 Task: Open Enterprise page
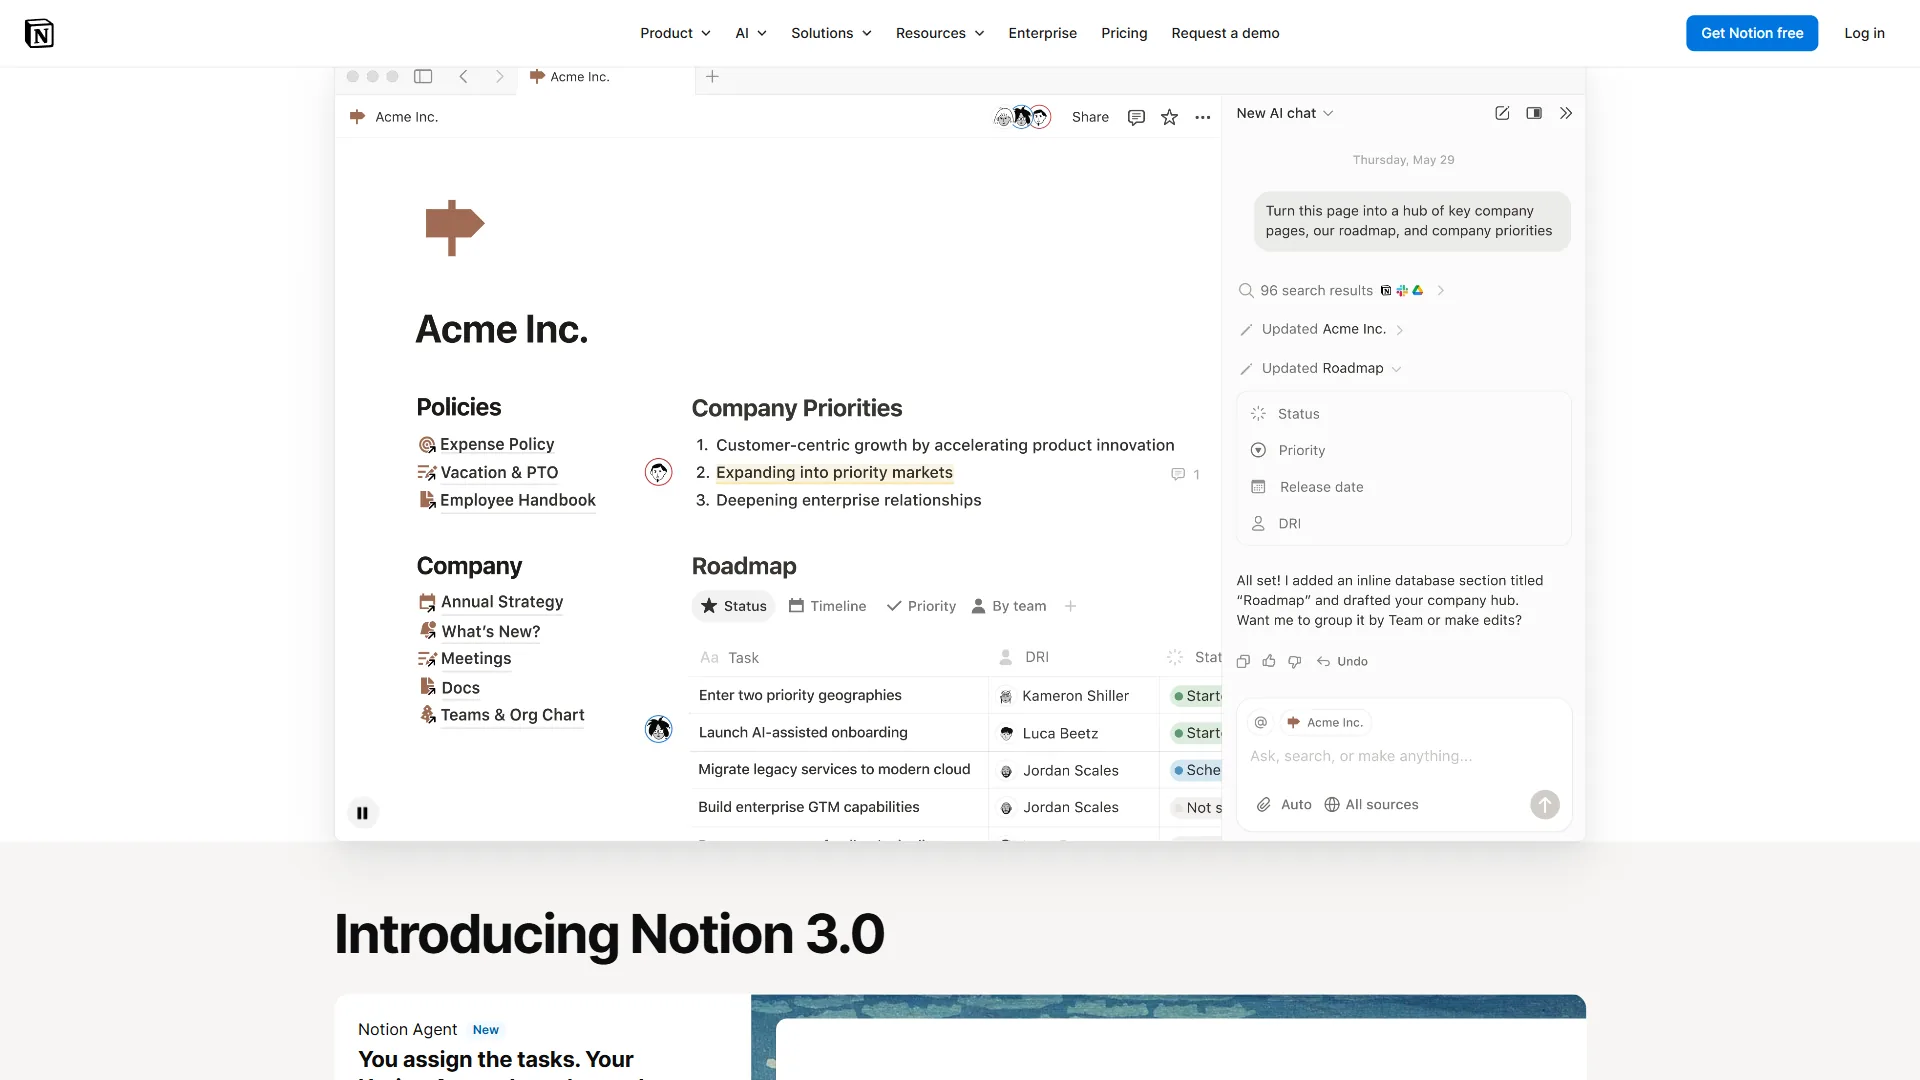click(x=1042, y=33)
